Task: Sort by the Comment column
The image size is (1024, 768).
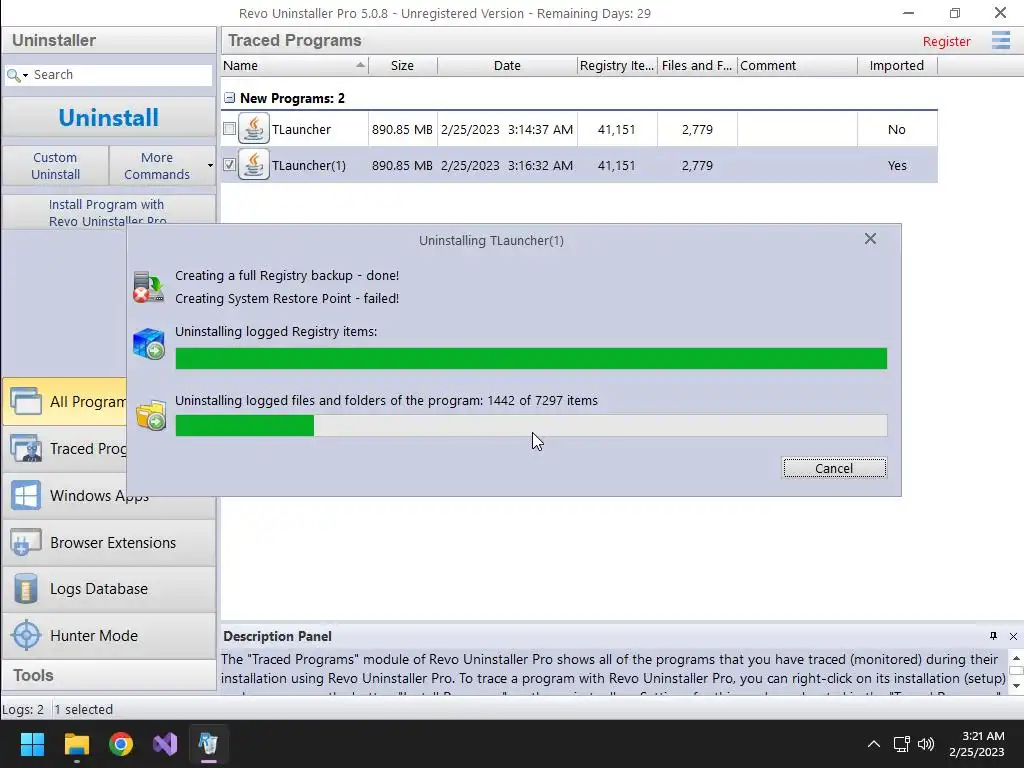Action: [797, 65]
